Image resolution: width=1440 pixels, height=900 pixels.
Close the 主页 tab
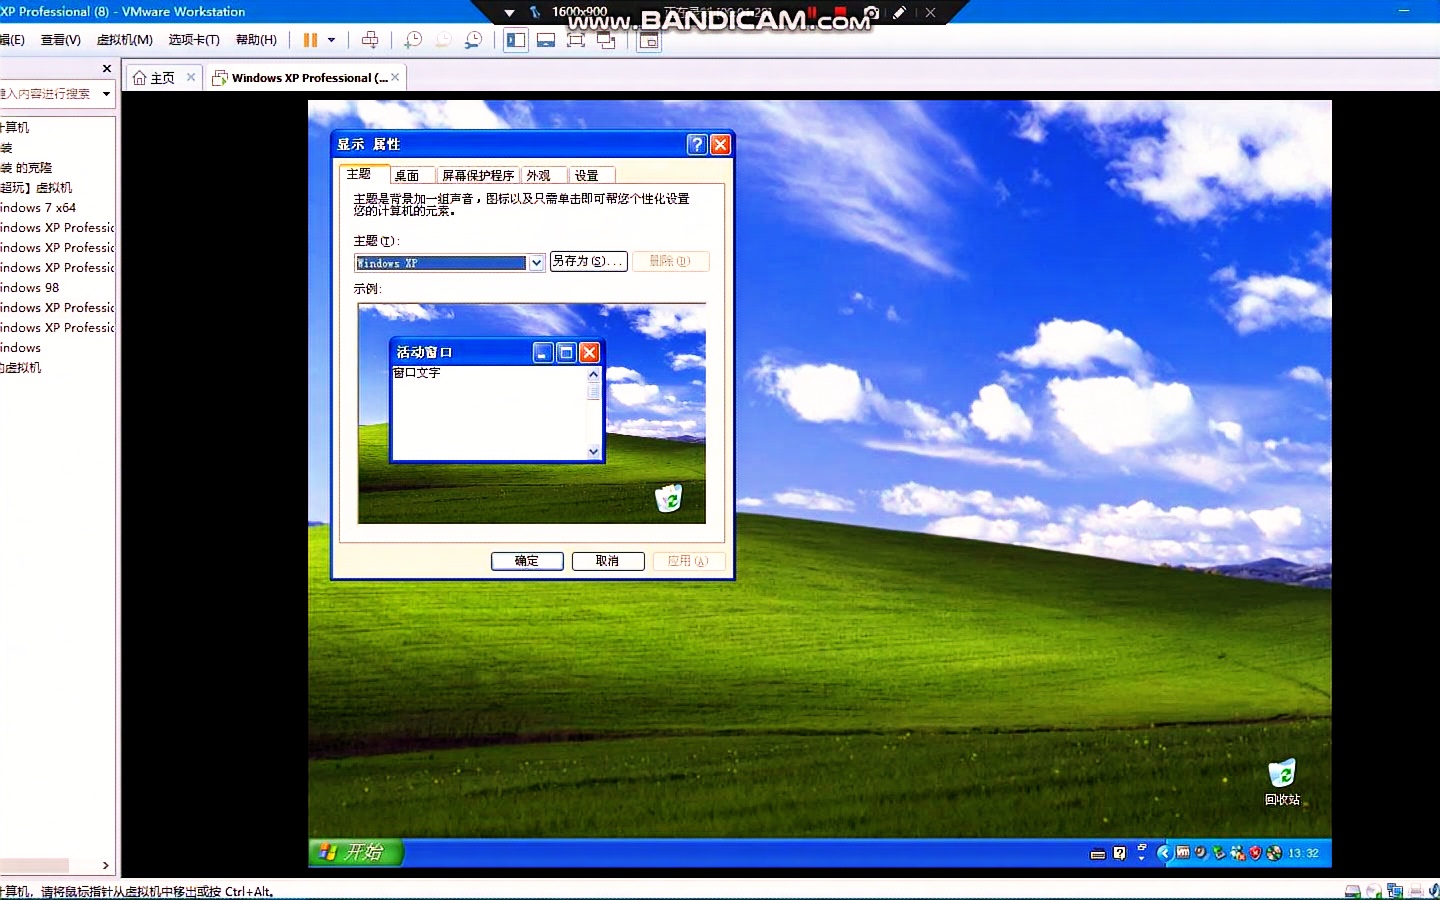[191, 77]
